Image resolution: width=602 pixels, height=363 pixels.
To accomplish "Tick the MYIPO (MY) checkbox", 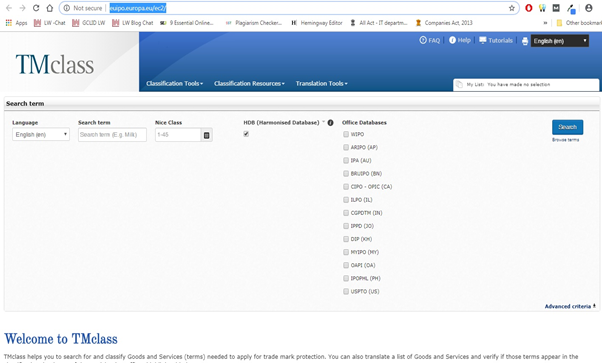I will point(346,252).
